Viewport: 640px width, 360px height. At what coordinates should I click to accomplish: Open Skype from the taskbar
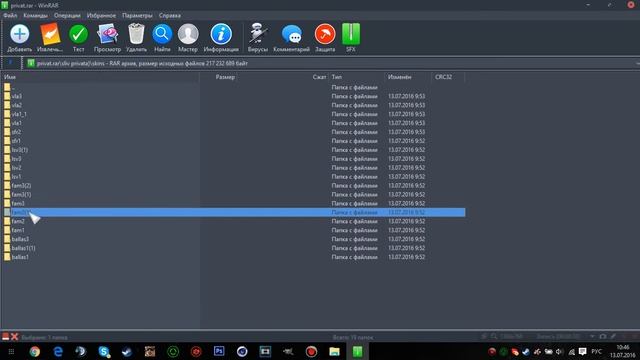(x=104, y=351)
